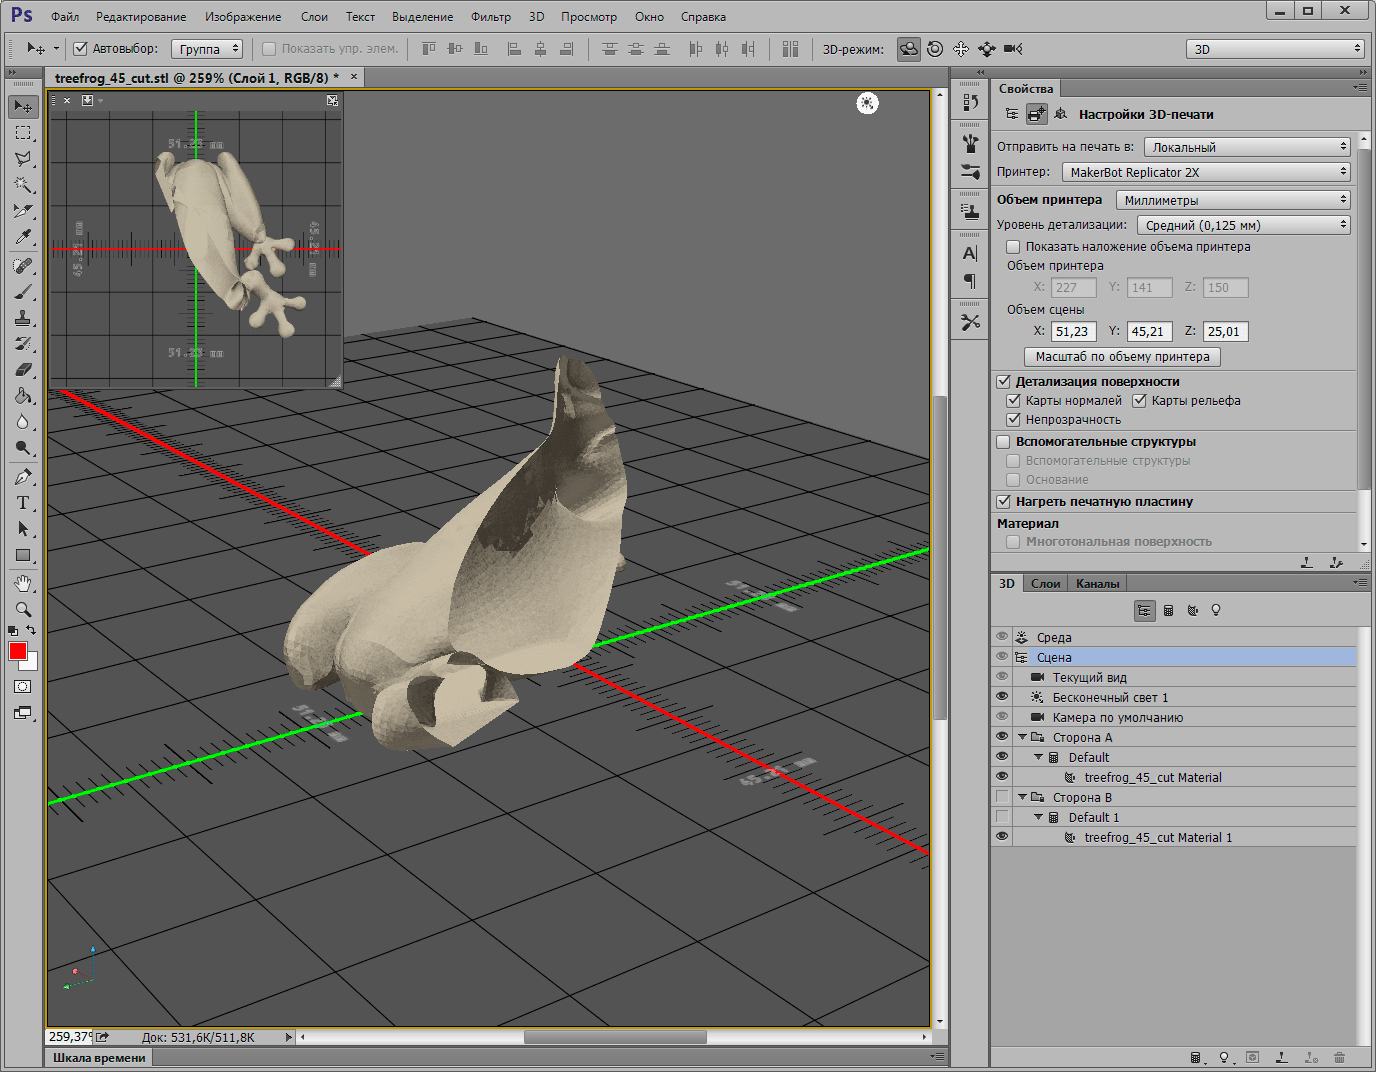The width and height of the screenshot is (1376, 1072).
Task: Click the scene volume X input field
Action: click(1072, 332)
